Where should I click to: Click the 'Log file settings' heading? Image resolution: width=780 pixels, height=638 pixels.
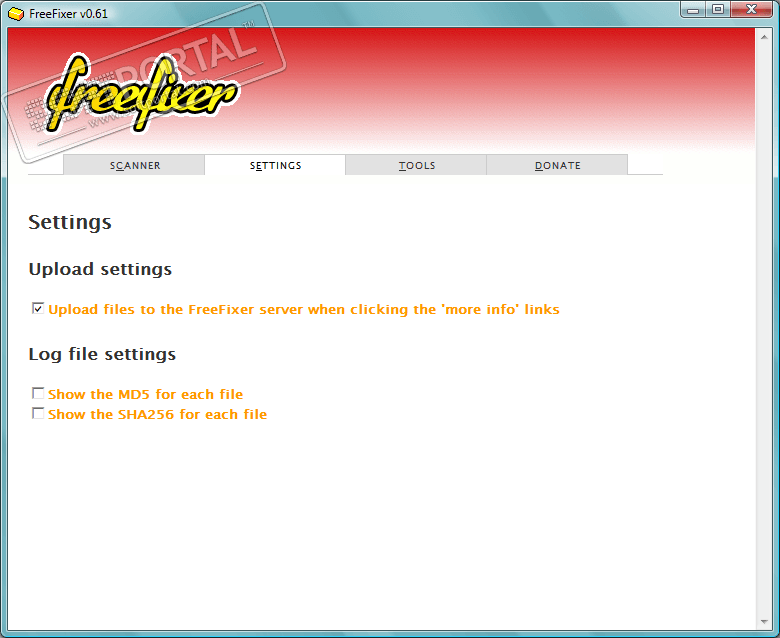coord(102,354)
